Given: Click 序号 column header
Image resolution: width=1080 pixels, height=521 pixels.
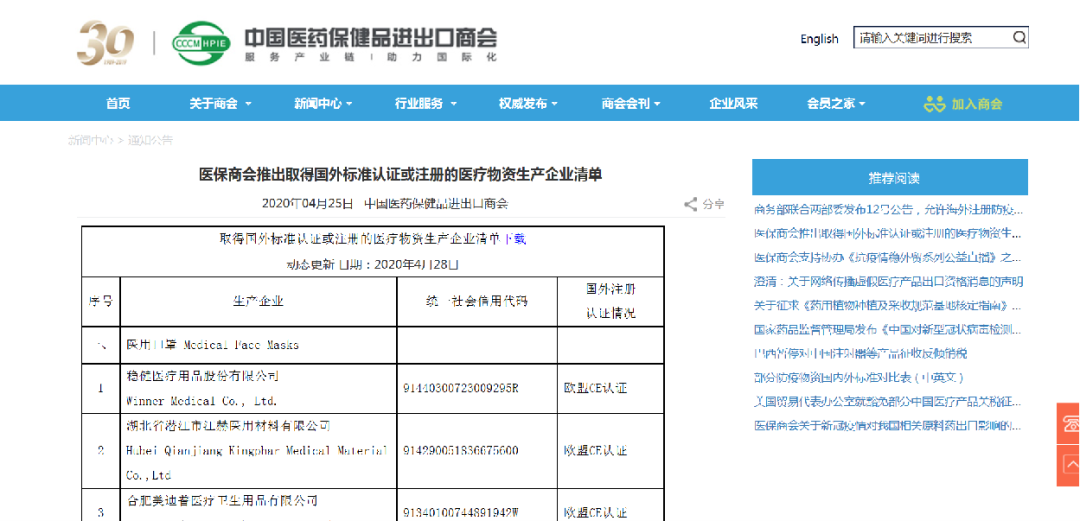Looking at the screenshot, I should [101, 301].
